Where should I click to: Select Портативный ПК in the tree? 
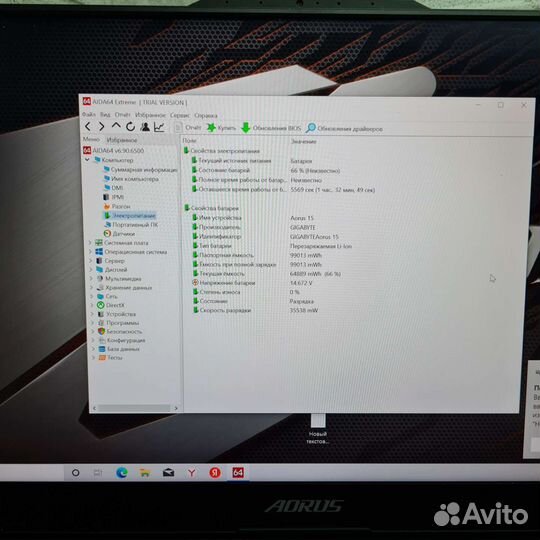pyautogui.click(x=131, y=225)
